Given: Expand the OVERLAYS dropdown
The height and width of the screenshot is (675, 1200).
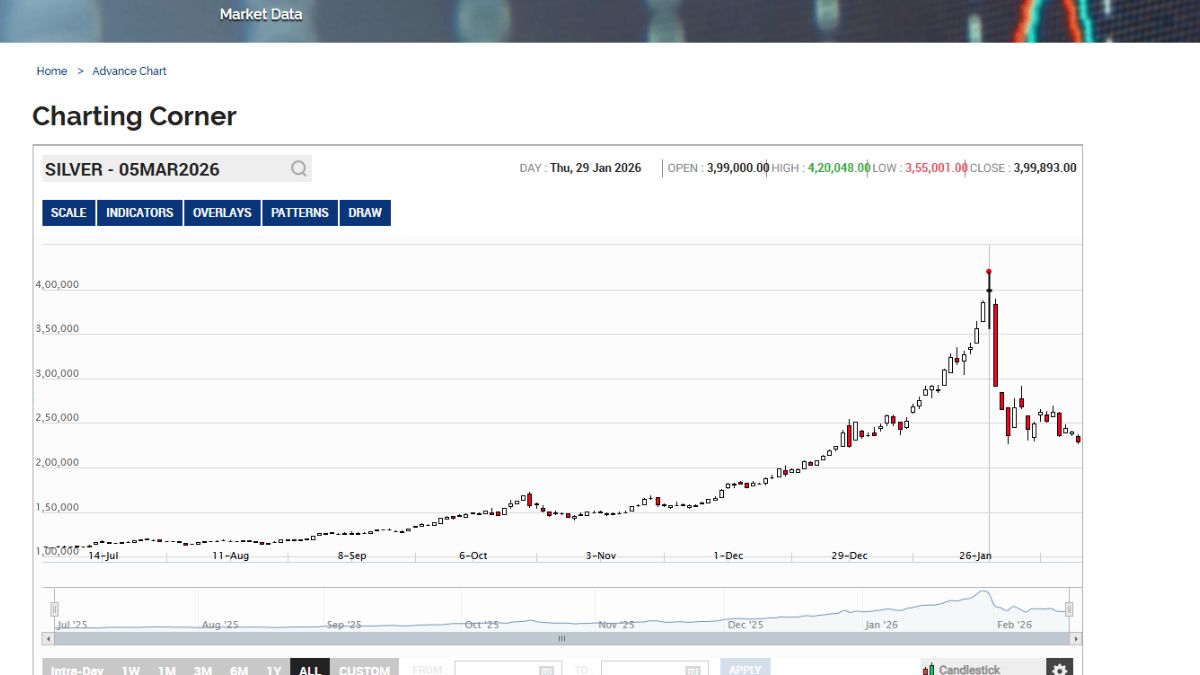Looking at the screenshot, I should [222, 213].
